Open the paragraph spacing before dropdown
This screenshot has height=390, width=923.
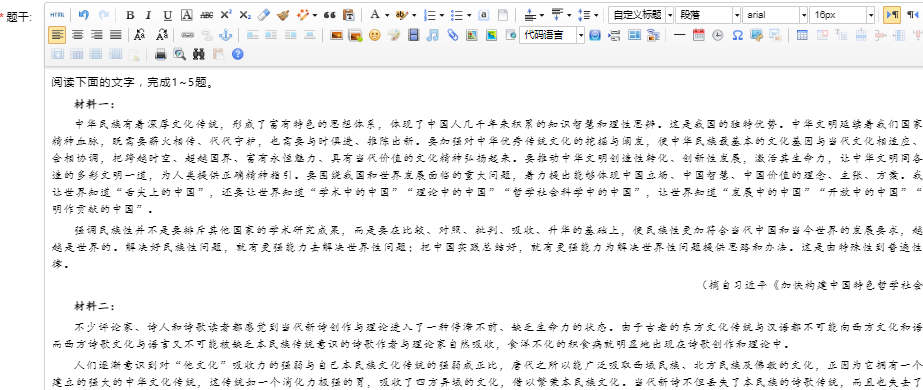pyautogui.click(x=542, y=15)
